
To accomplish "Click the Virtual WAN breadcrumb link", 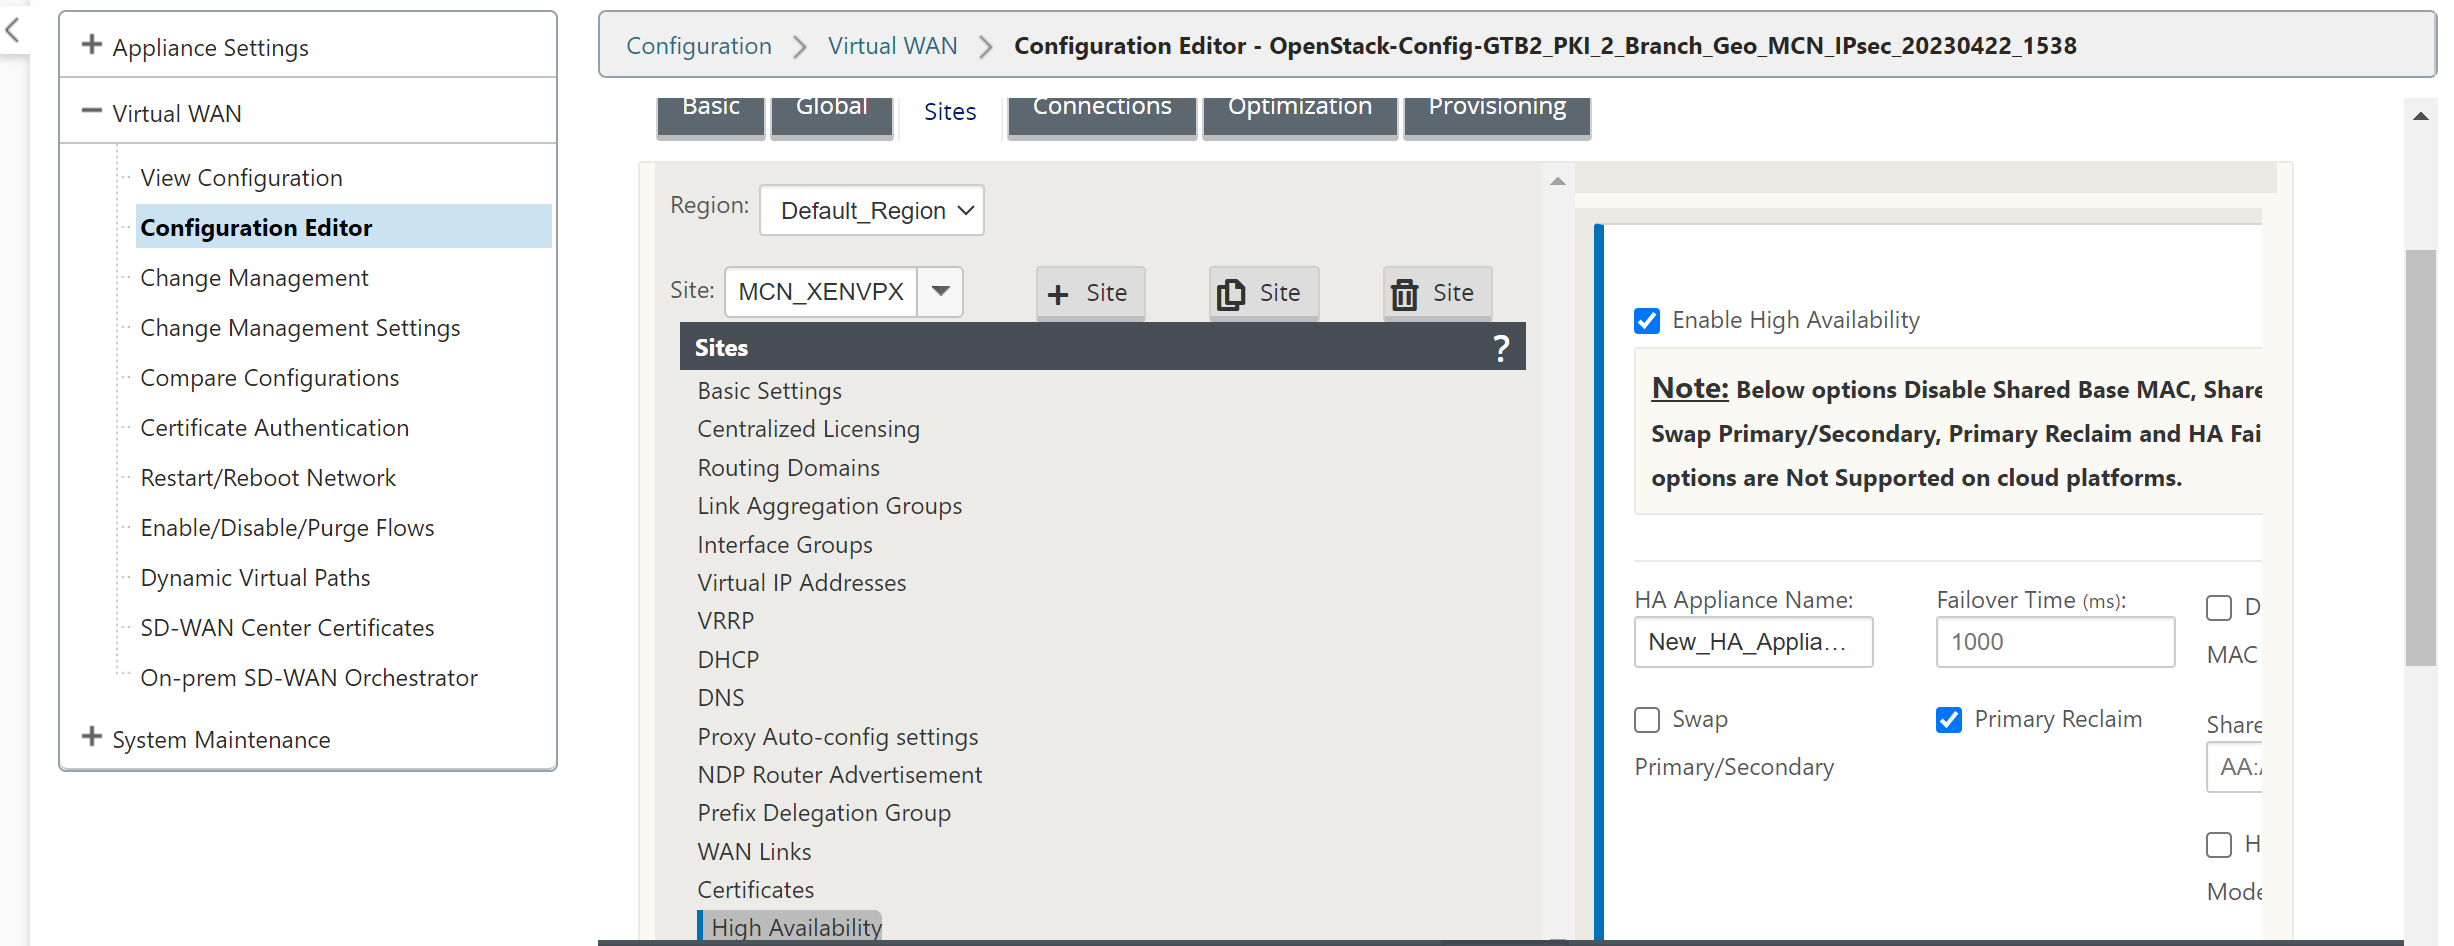I will click(x=892, y=46).
